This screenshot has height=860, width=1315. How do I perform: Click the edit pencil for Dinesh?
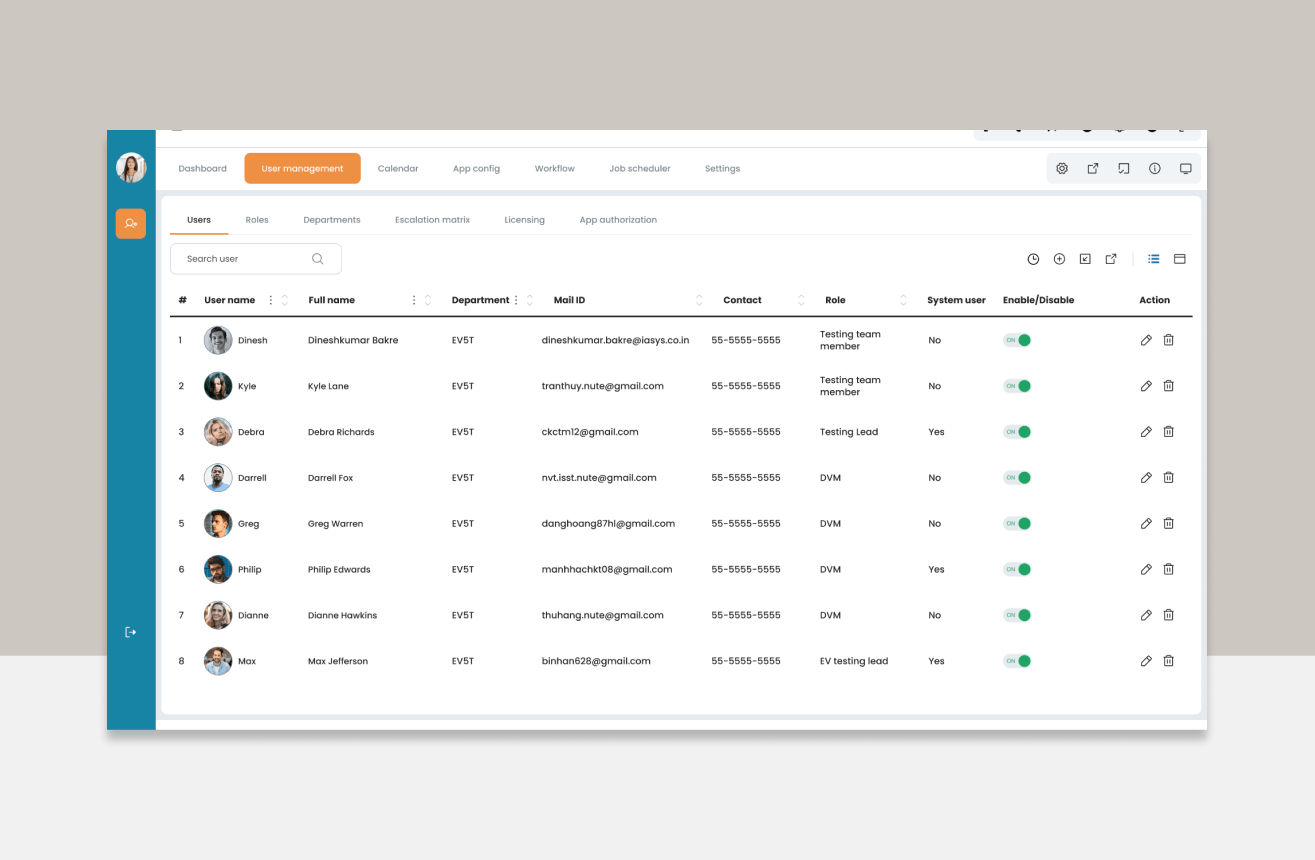coord(1146,340)
